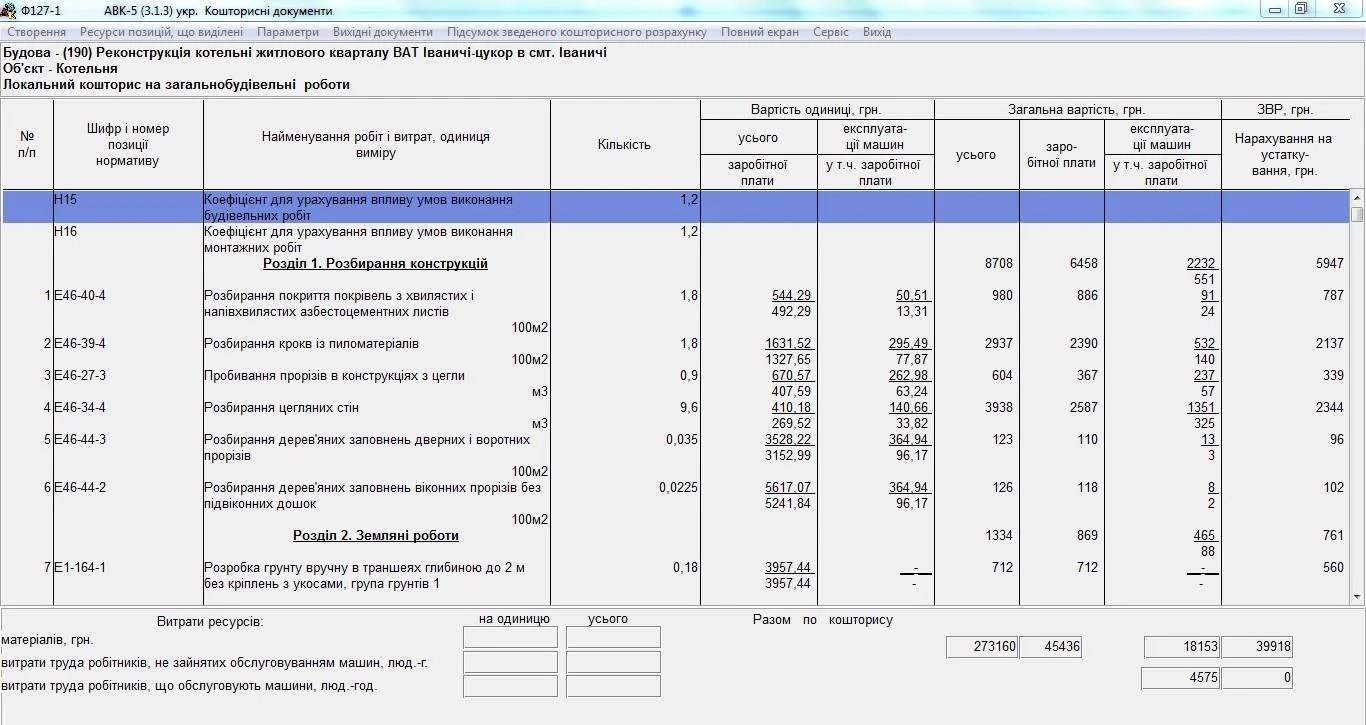Click the ЗВР, грн. column header
The width and height of the screenshot is (1366, 725).
tap(1285, 110)
